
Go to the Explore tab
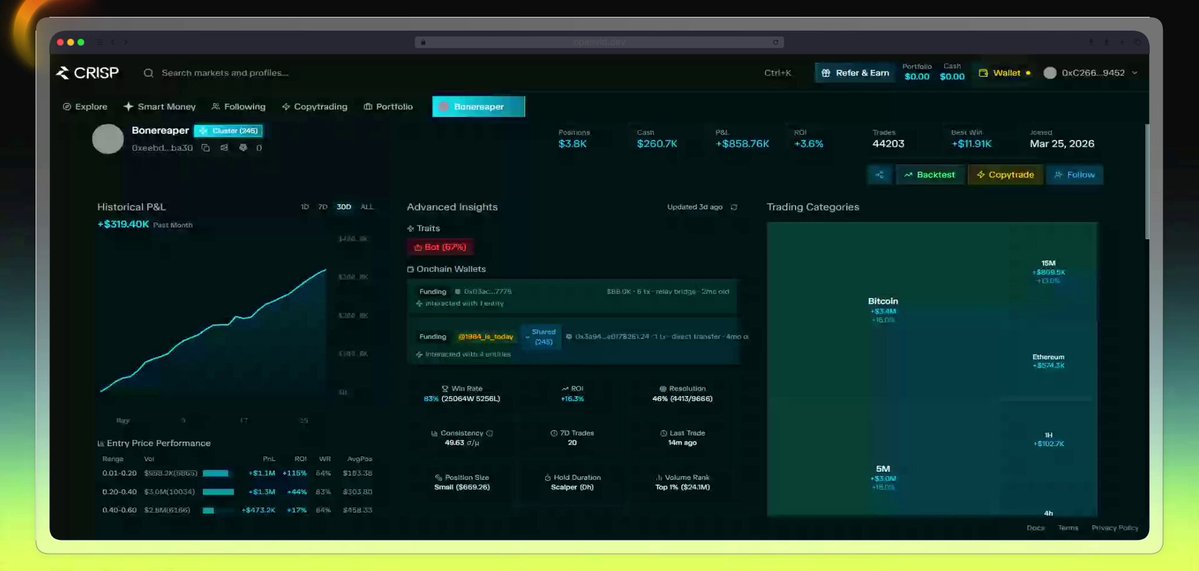pyautogui.click(x=85, y=107)
